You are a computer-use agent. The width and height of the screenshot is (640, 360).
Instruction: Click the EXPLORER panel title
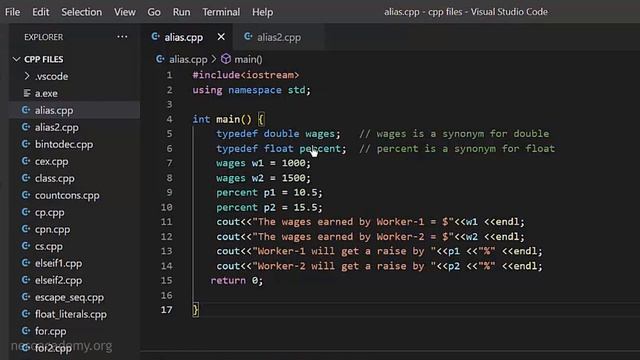coord(44,37)
